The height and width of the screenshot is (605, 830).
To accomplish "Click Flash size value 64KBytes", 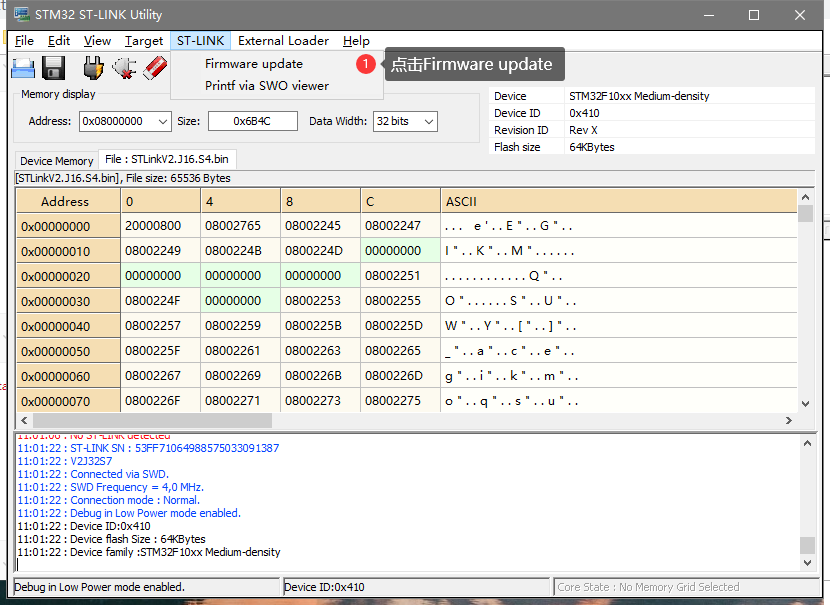I will point(592,147).
